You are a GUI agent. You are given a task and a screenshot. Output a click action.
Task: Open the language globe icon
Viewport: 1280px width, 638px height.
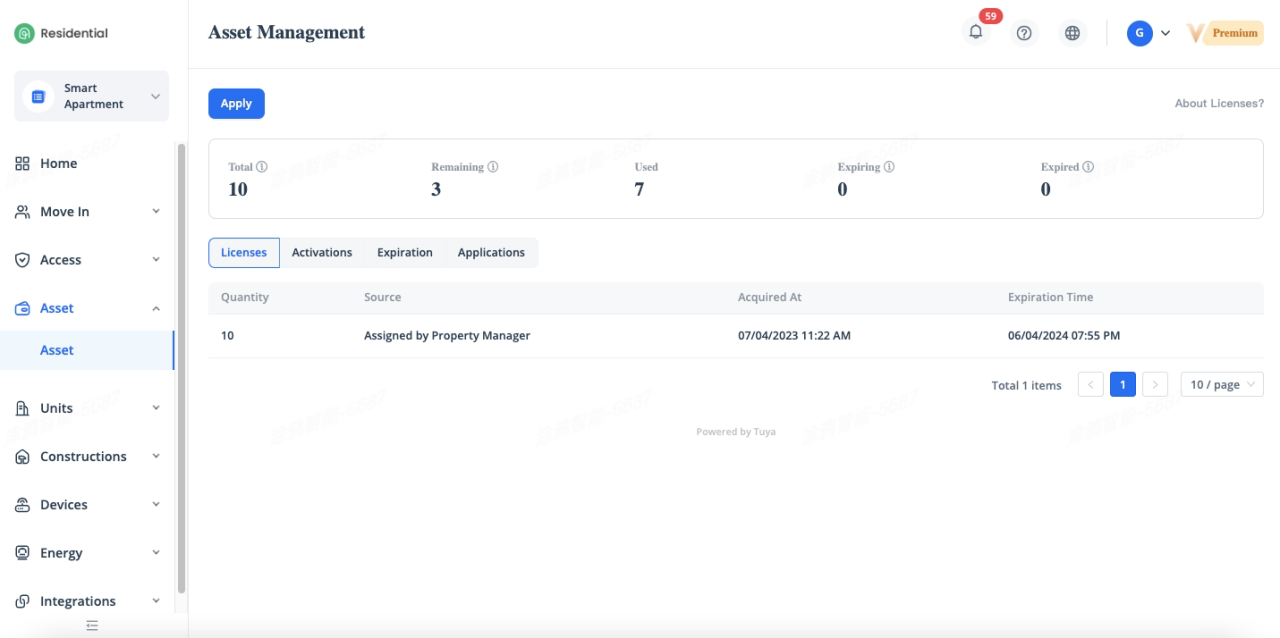click(x=1072, y=33)
